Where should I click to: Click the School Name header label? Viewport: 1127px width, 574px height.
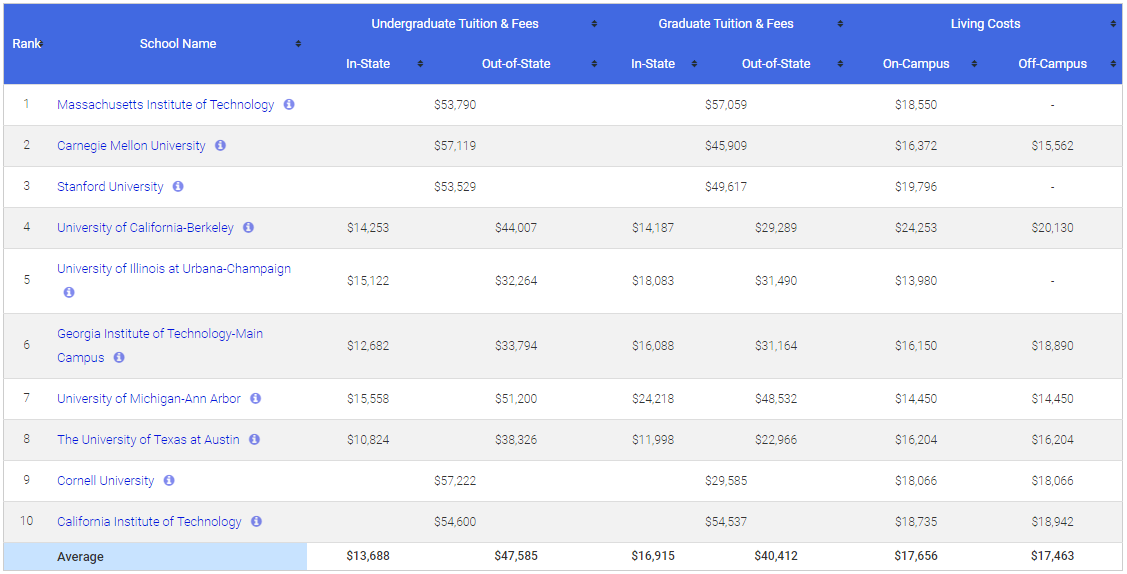[x=178, y=44]
